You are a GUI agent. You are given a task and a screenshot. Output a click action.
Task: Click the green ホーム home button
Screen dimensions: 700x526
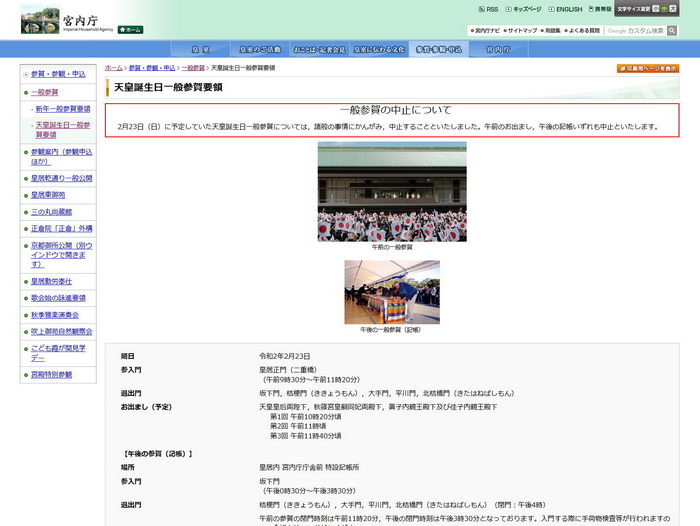tap(130, 30)
